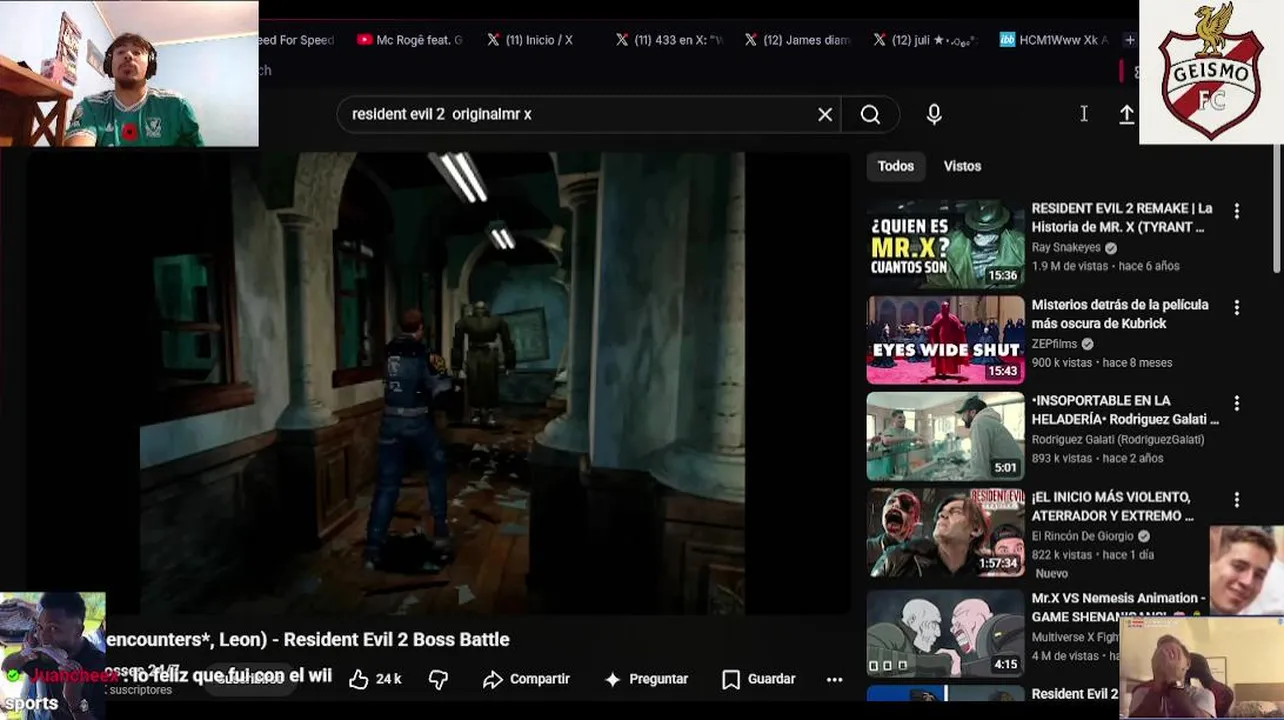1284x720 pixels.
Task: Open Mr.X VS Nemesis Animation thumbnail
Action: click(945, 634)
